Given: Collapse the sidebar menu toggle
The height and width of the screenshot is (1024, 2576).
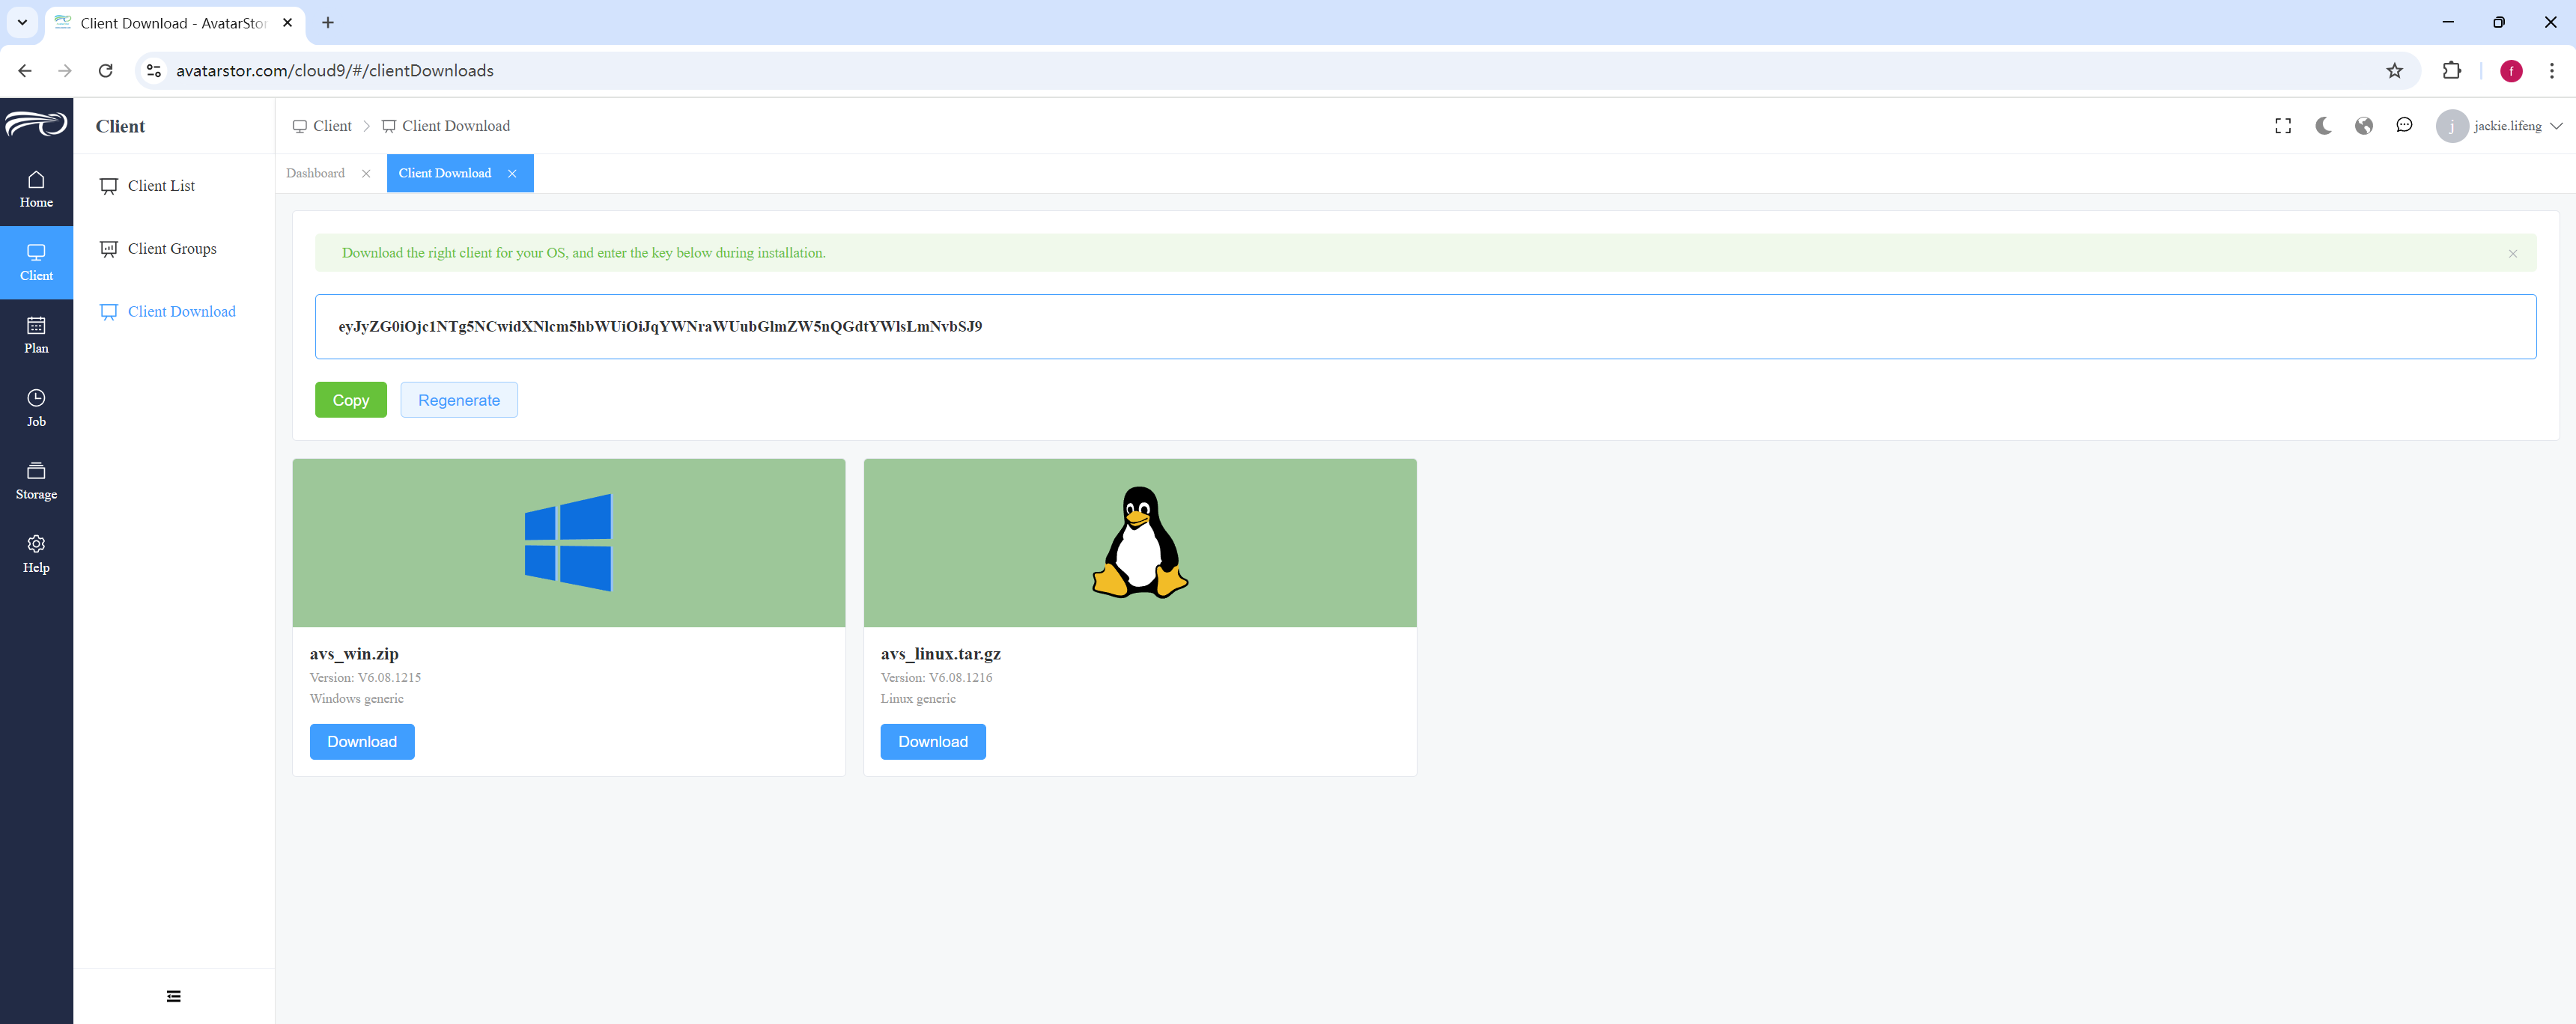Looking at the screenshot, I should [x=174, y=996].
